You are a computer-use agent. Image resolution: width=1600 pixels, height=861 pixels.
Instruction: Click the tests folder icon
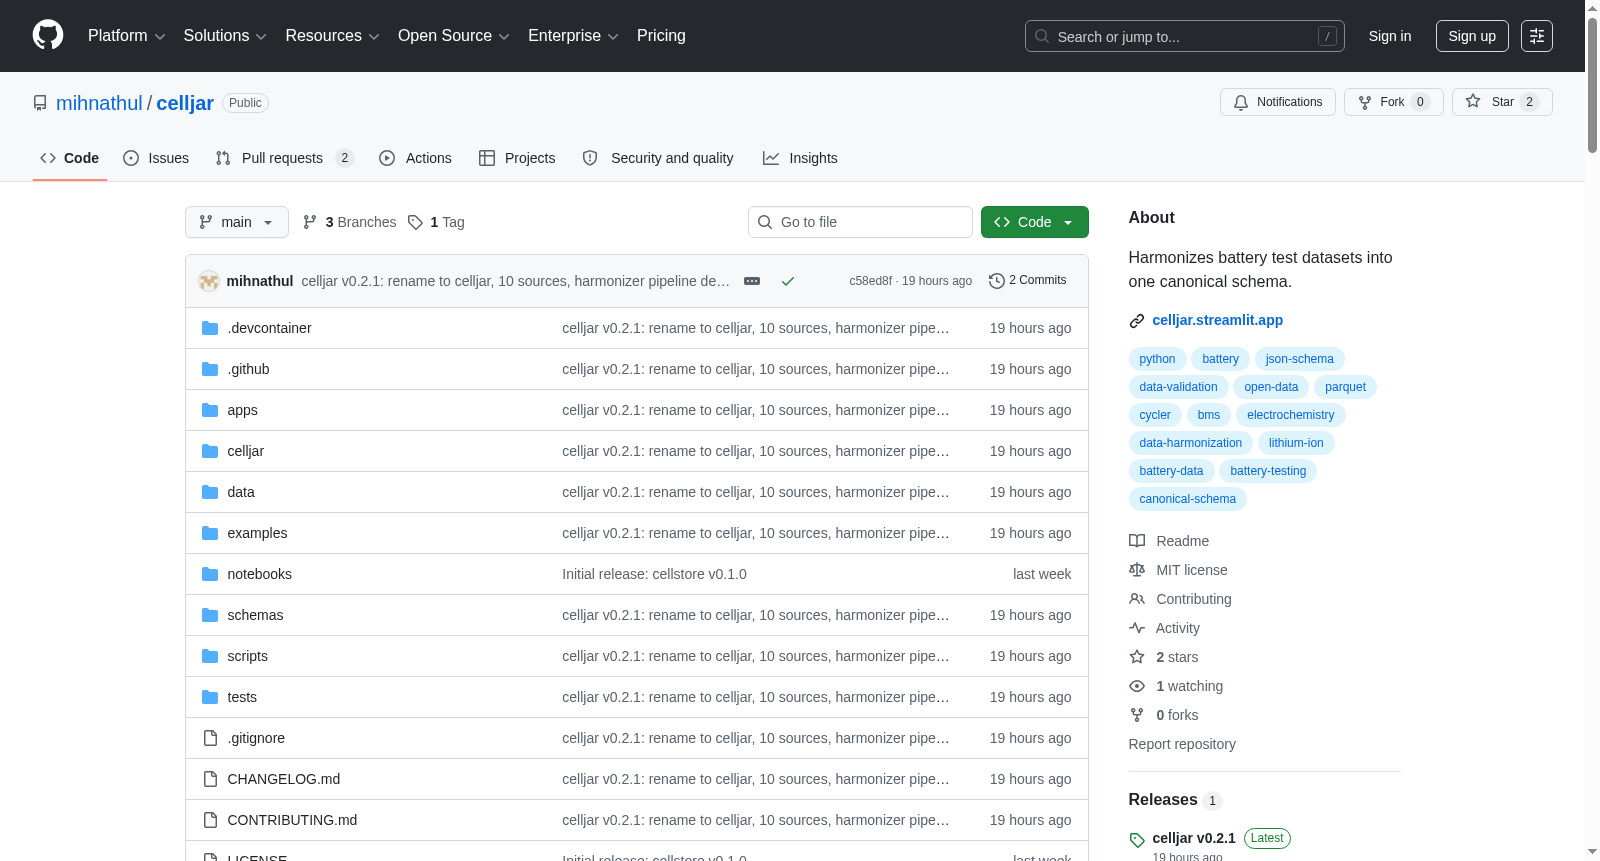tap(210, 697)
